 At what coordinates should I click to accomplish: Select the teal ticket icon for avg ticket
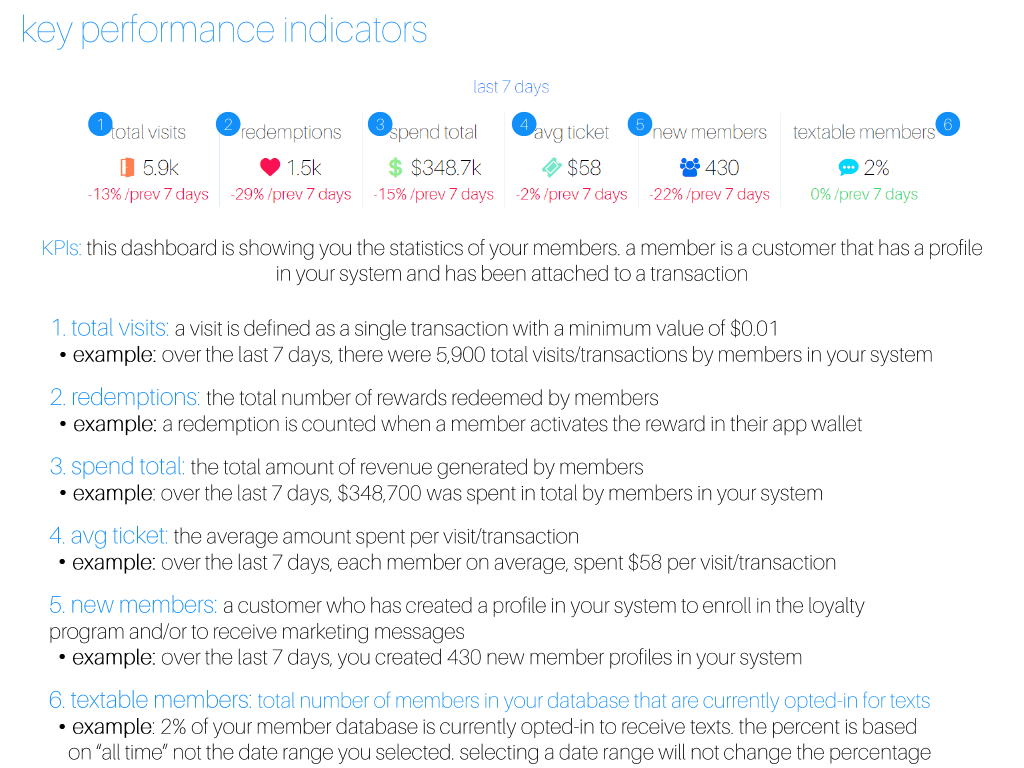pyautogui.click(x=551, y=167)
